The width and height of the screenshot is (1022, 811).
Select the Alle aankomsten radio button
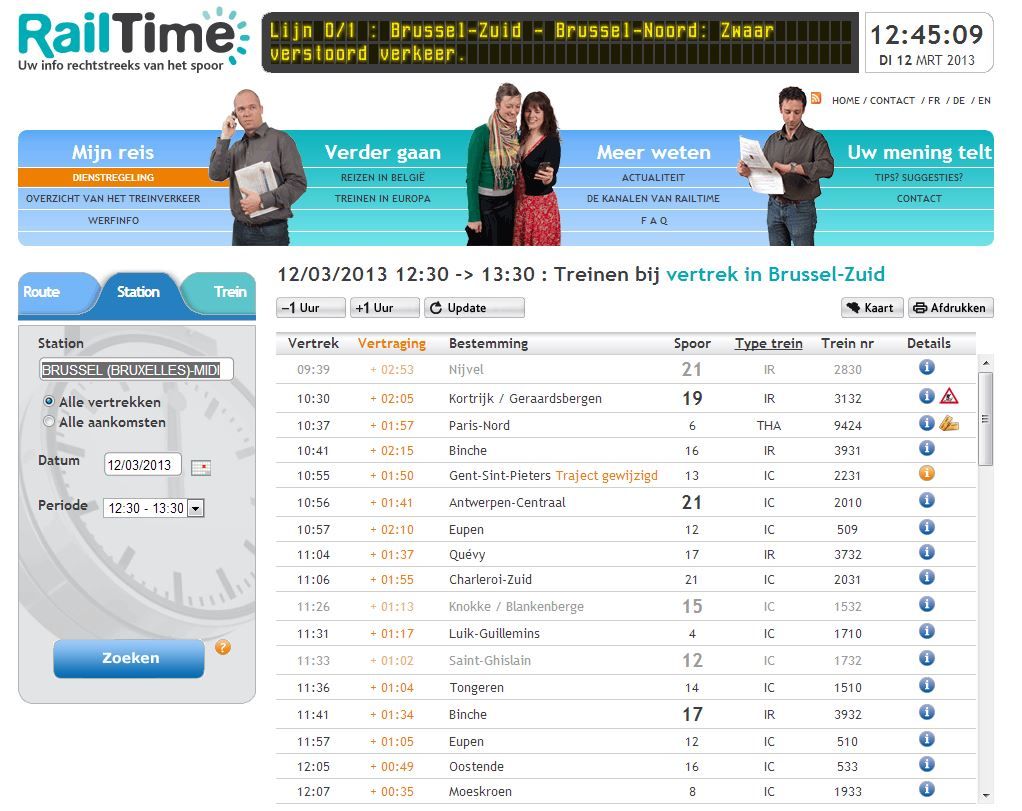[x=48, y=422]
